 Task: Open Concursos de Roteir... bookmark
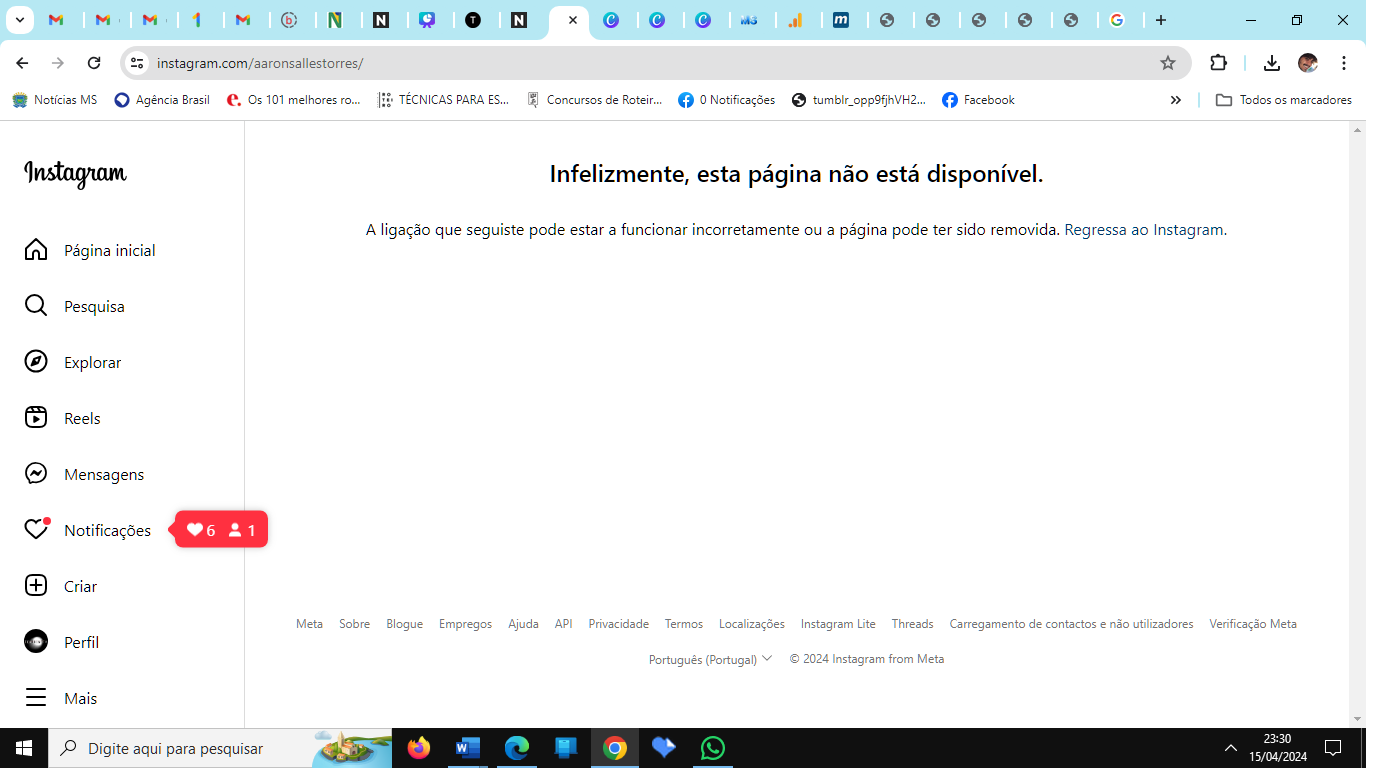(595, 100)
